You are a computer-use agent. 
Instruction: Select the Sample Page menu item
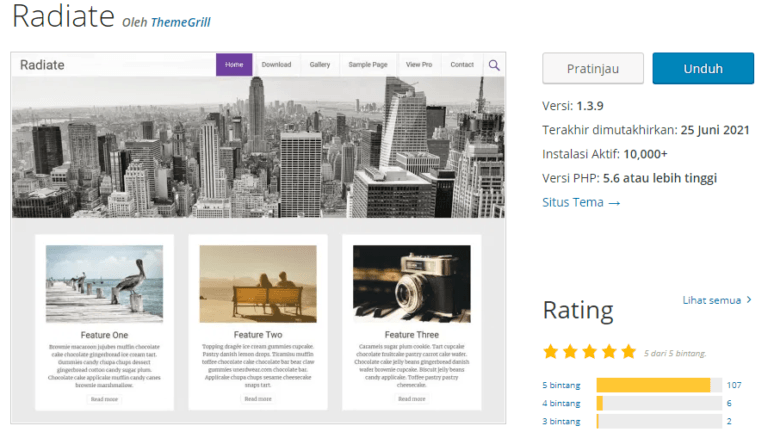pos(368,65)
